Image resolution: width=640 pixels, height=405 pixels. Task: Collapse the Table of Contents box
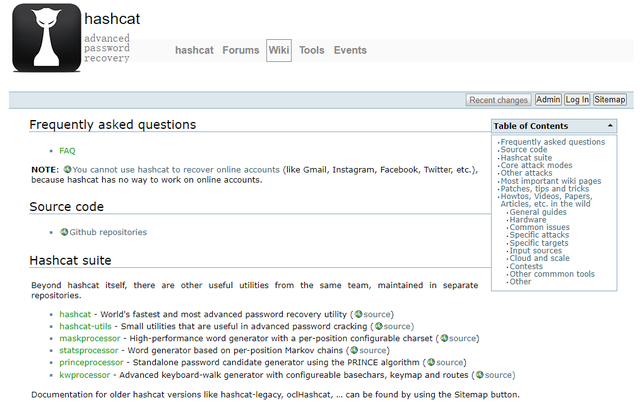tap(610, 126)
